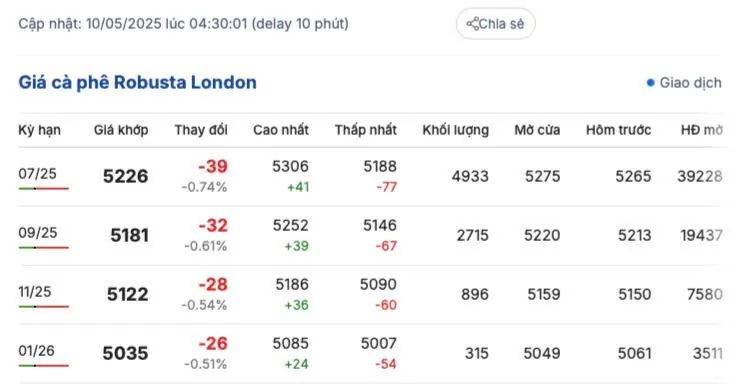
Task: Click the Cao nhất column header
Action: 281,130
